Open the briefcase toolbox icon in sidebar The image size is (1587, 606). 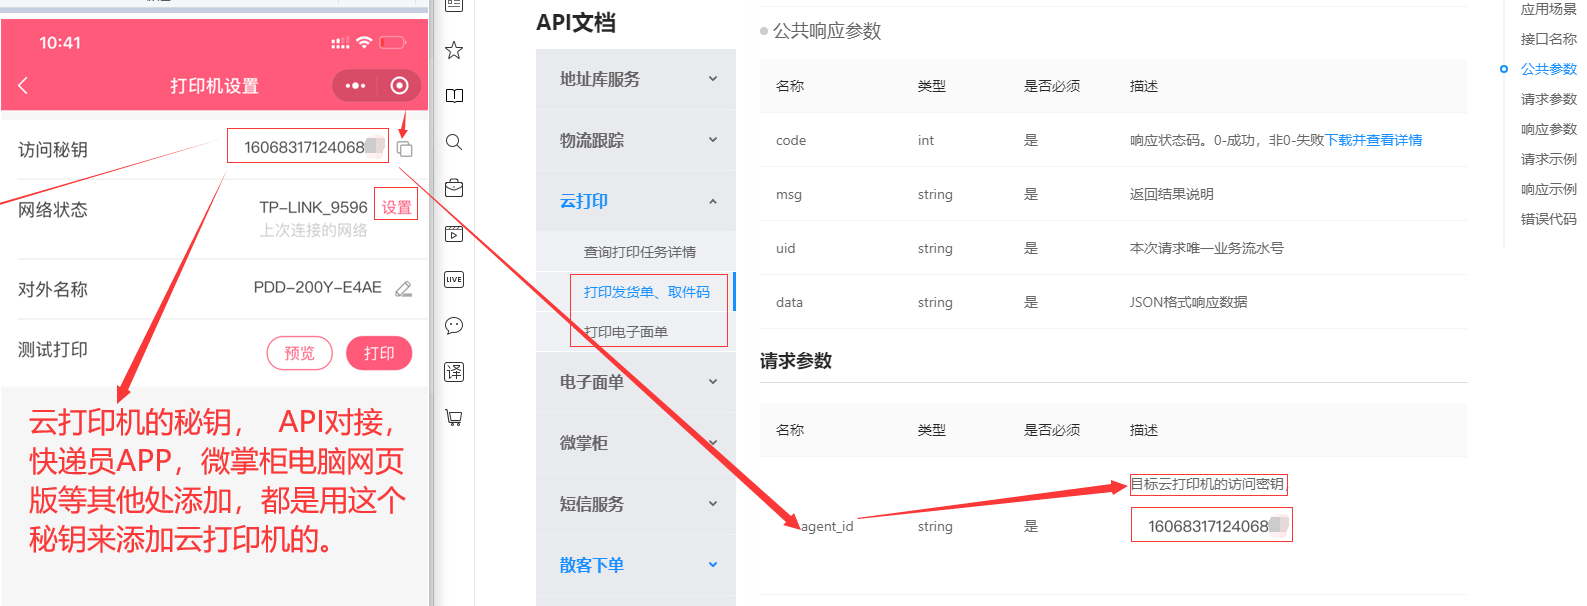[454, 188]
